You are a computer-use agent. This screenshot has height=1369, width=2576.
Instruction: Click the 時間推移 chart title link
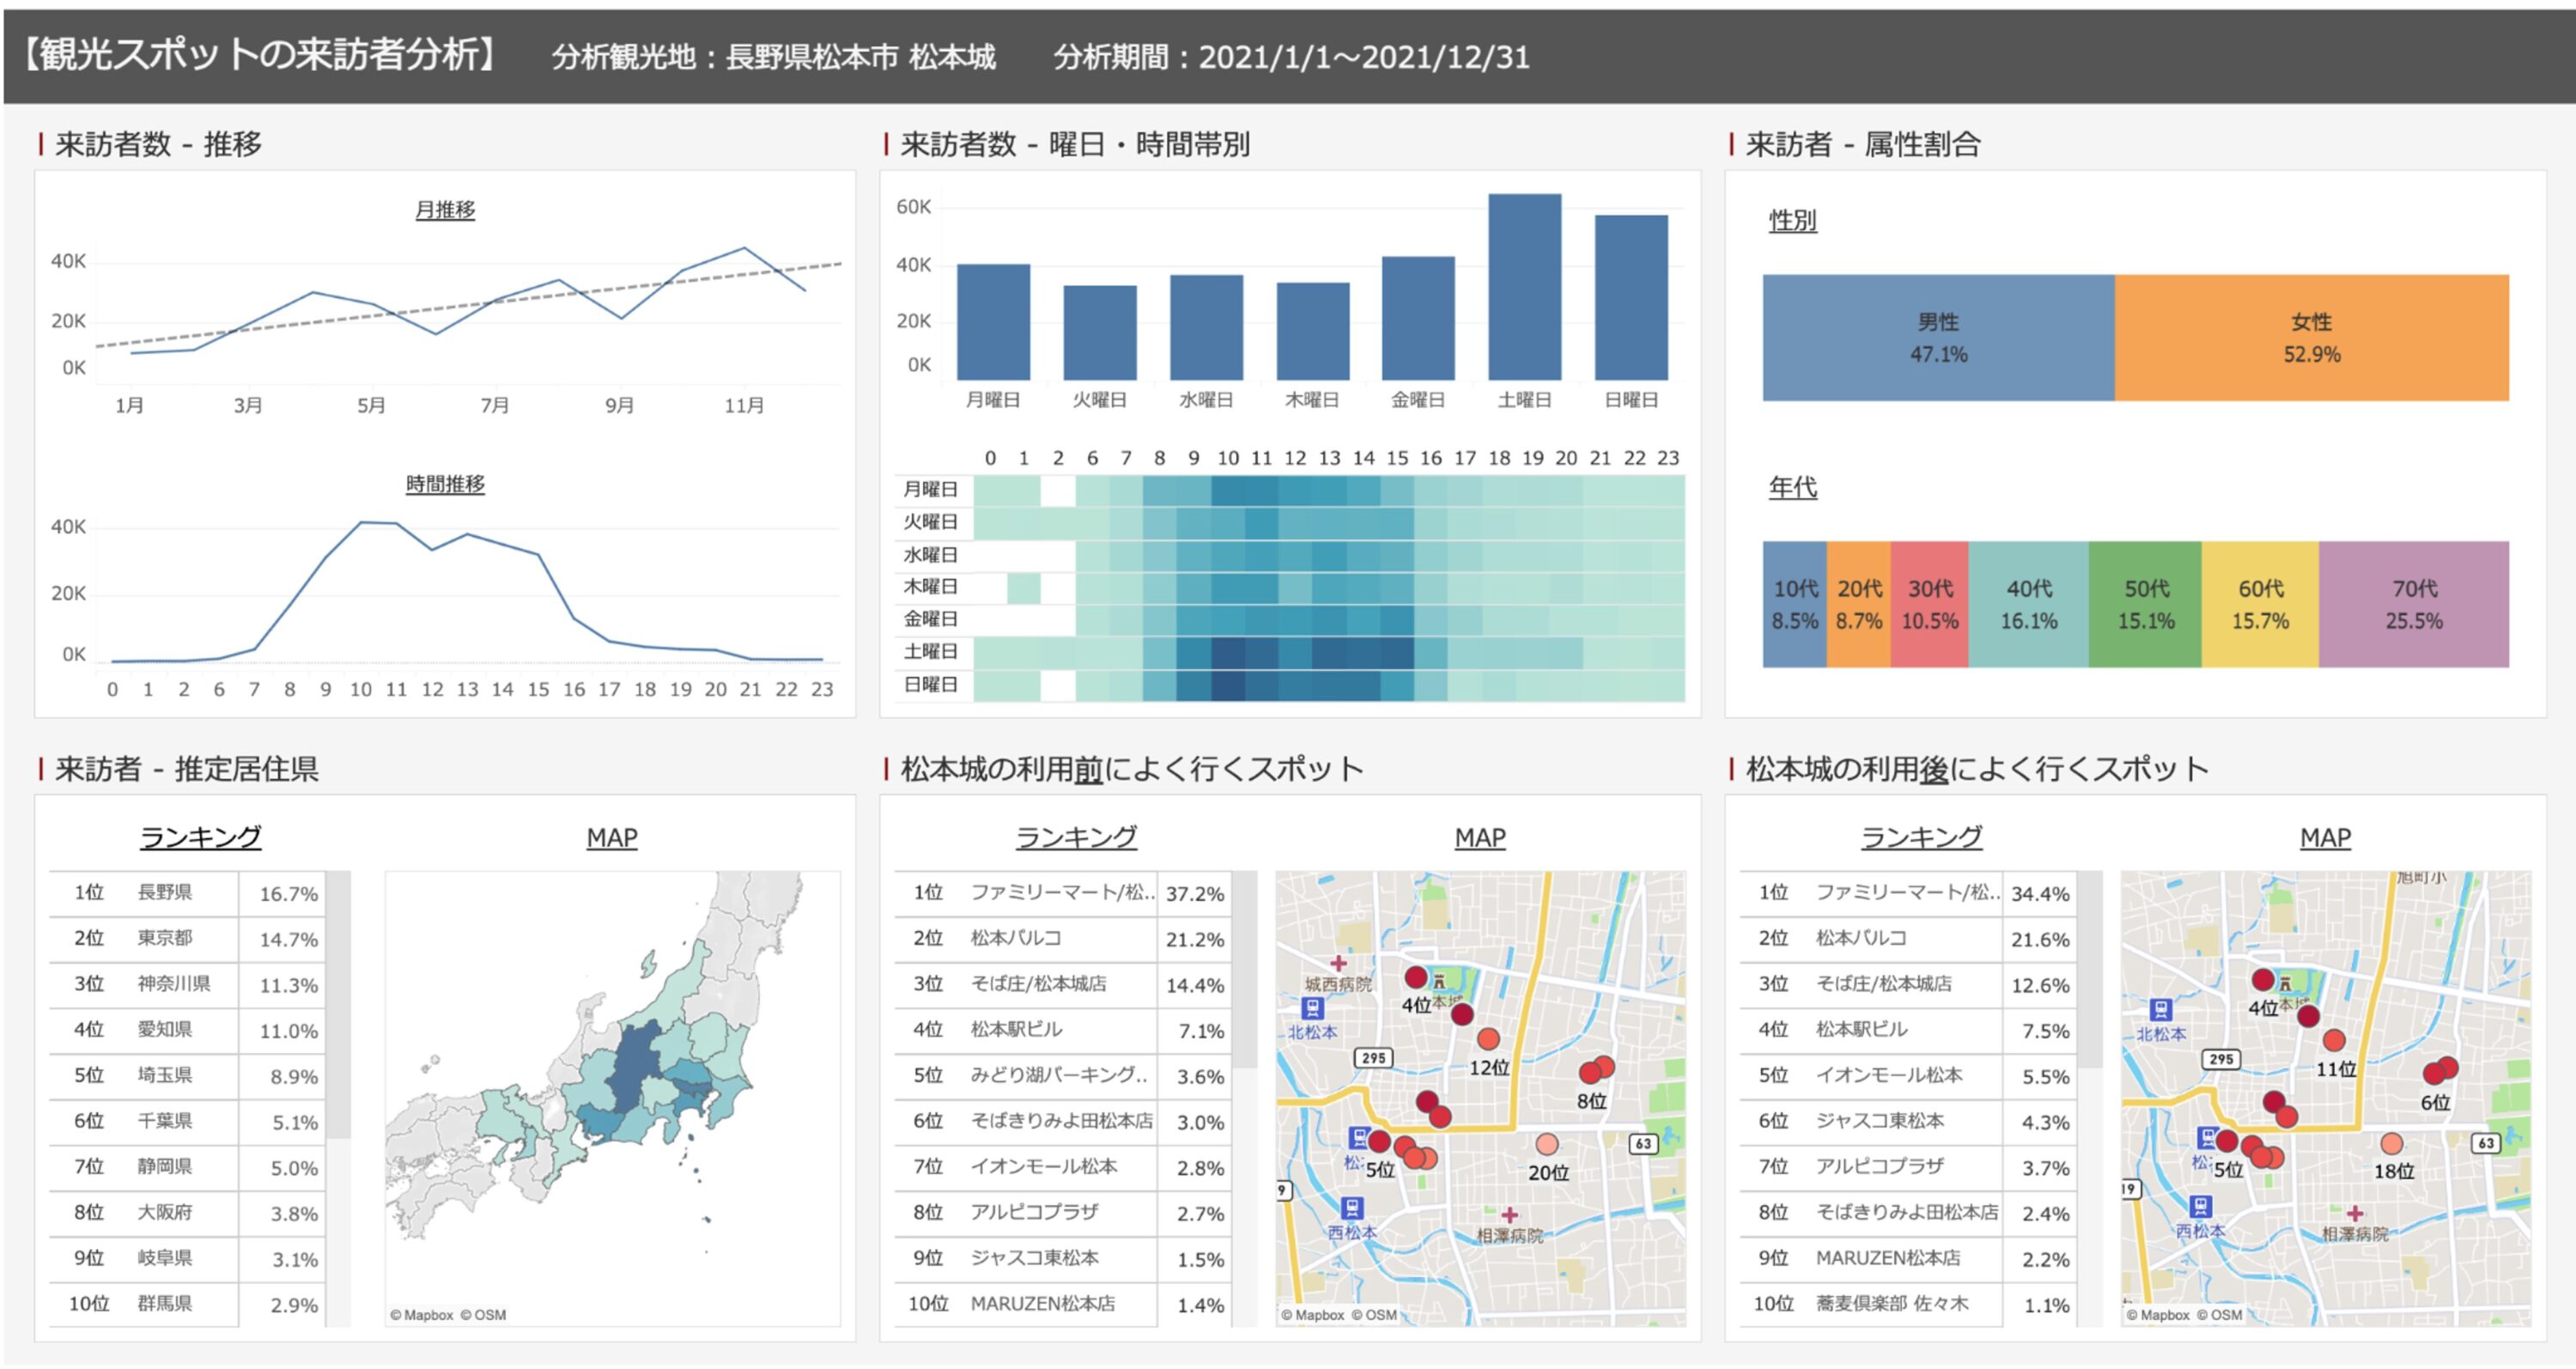click(445, 484)
